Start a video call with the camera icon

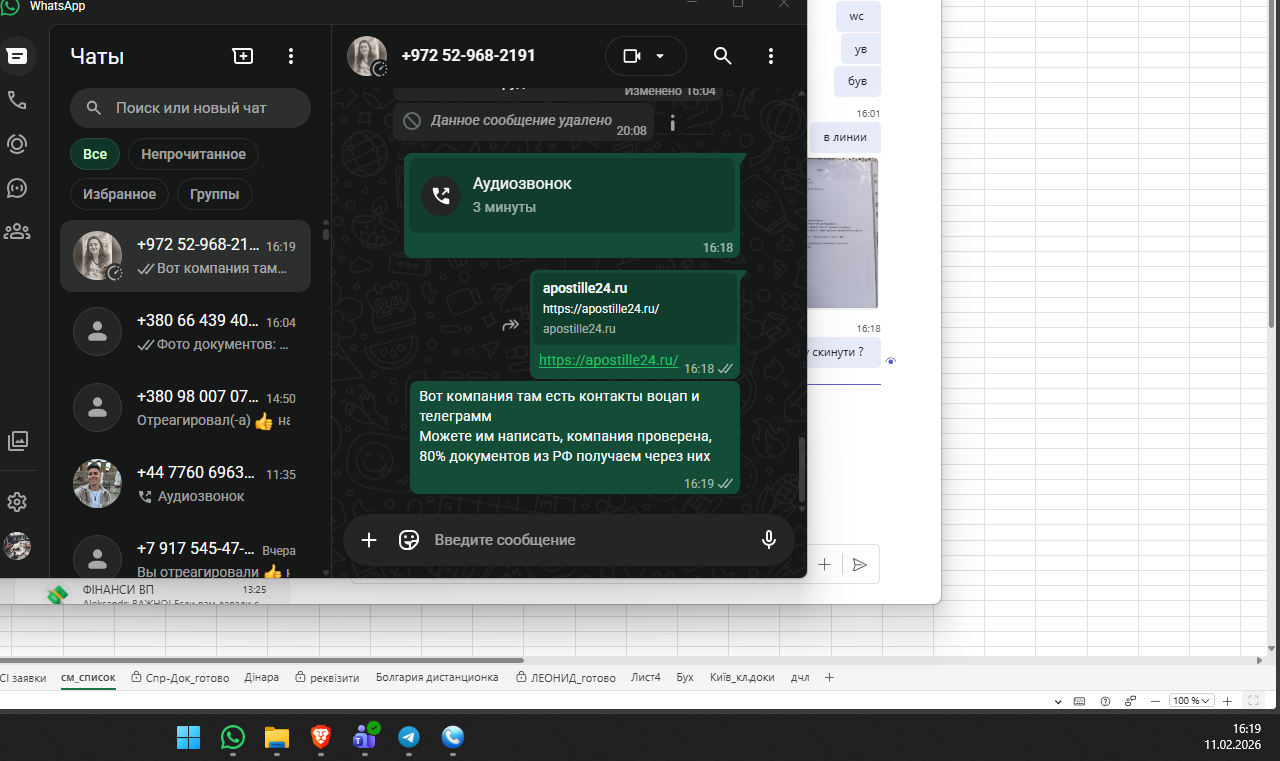pos(632,56)
